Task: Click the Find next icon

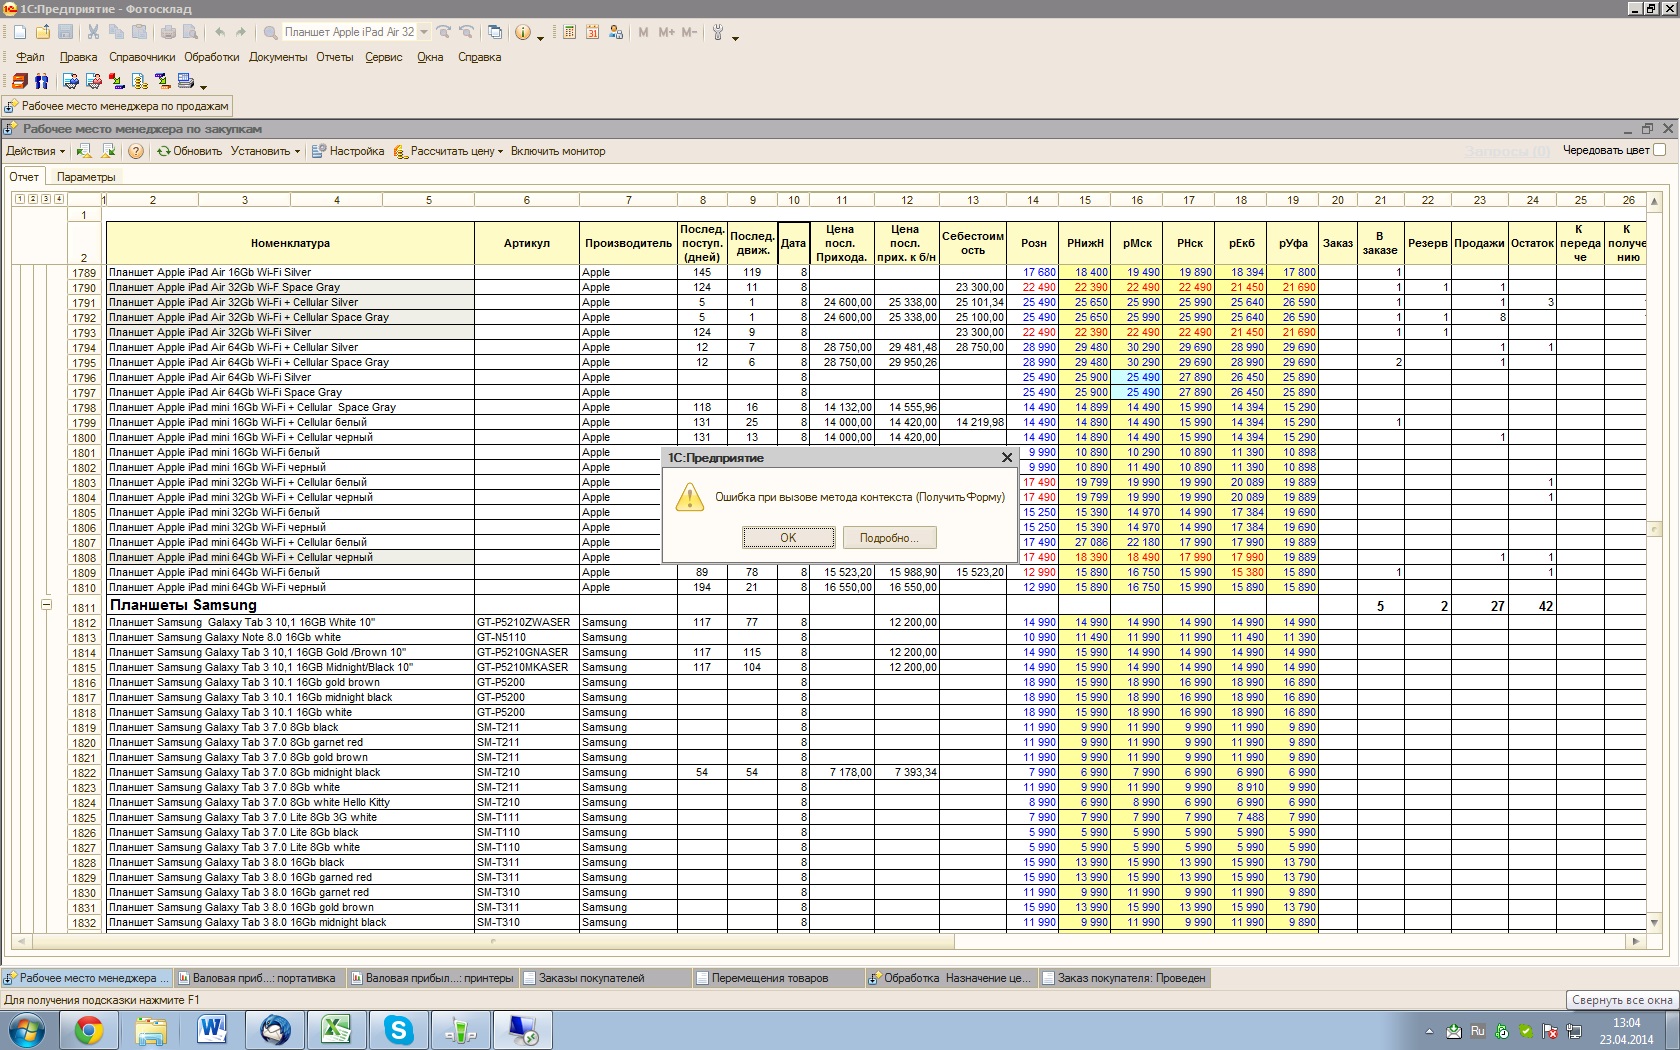Action: click(x=444, y=32)
